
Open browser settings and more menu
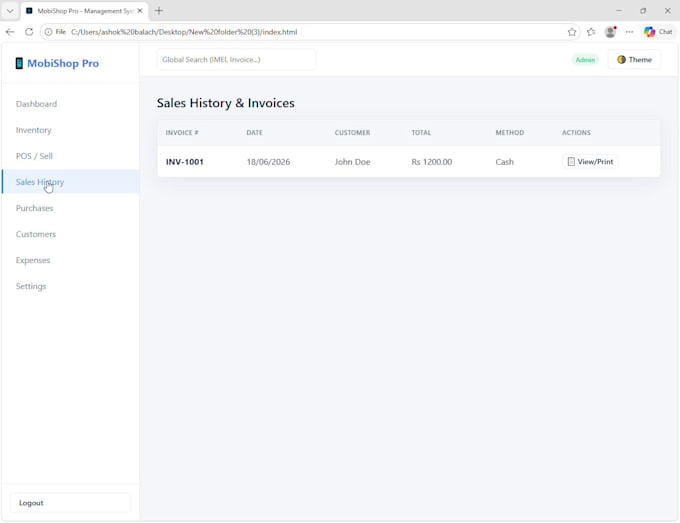629,32
